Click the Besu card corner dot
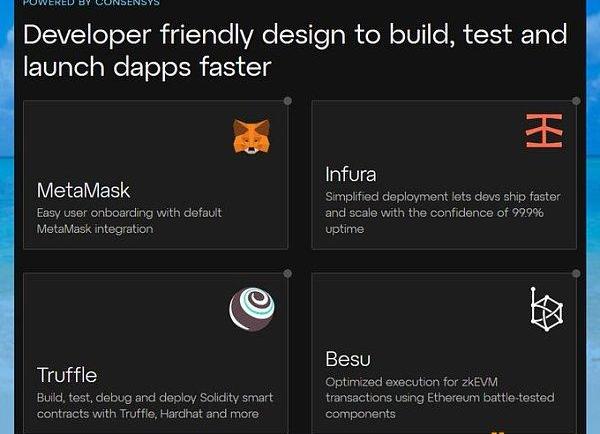 tap(576, 273)
